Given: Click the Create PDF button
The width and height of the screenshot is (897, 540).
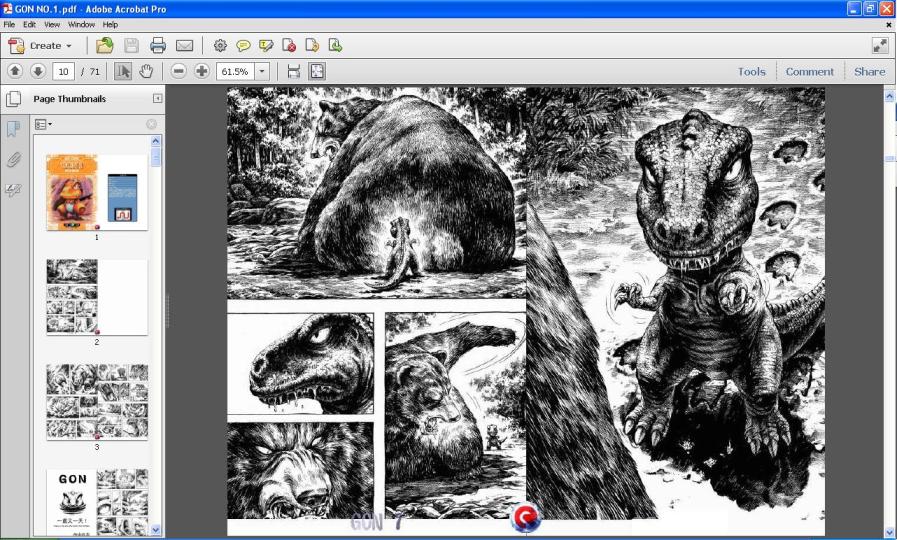Looking at the screenshot, I should click(x=40, y=45).
